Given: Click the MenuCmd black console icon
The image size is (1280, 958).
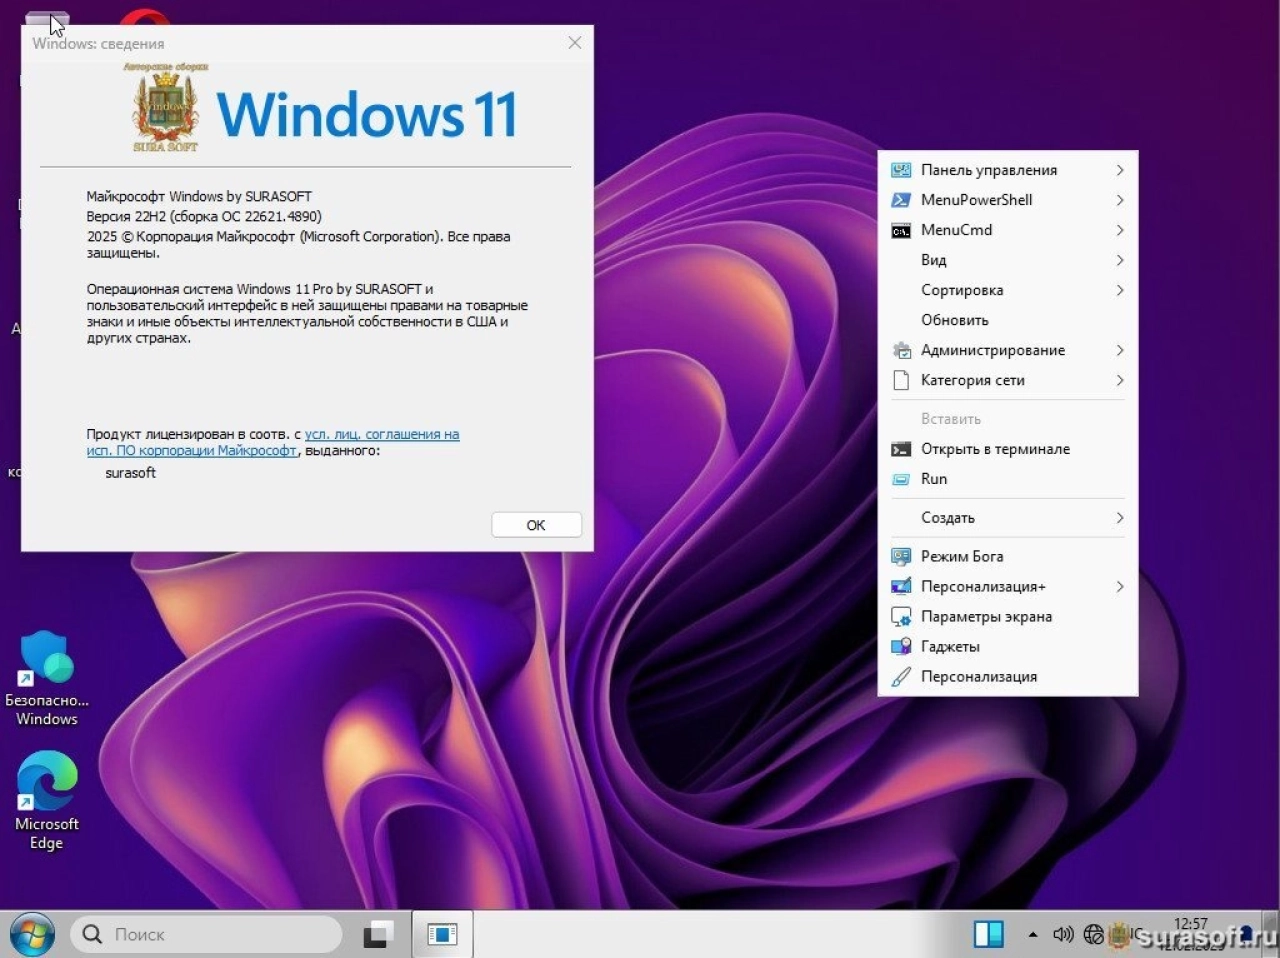Looking at the screenshot, I should (x=901, y=230).
